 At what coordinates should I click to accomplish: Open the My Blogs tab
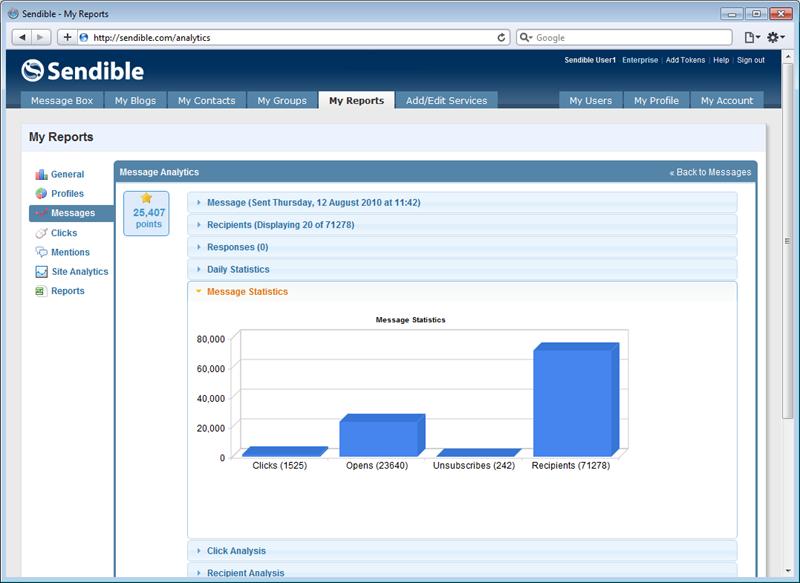[x=135, y=100]
